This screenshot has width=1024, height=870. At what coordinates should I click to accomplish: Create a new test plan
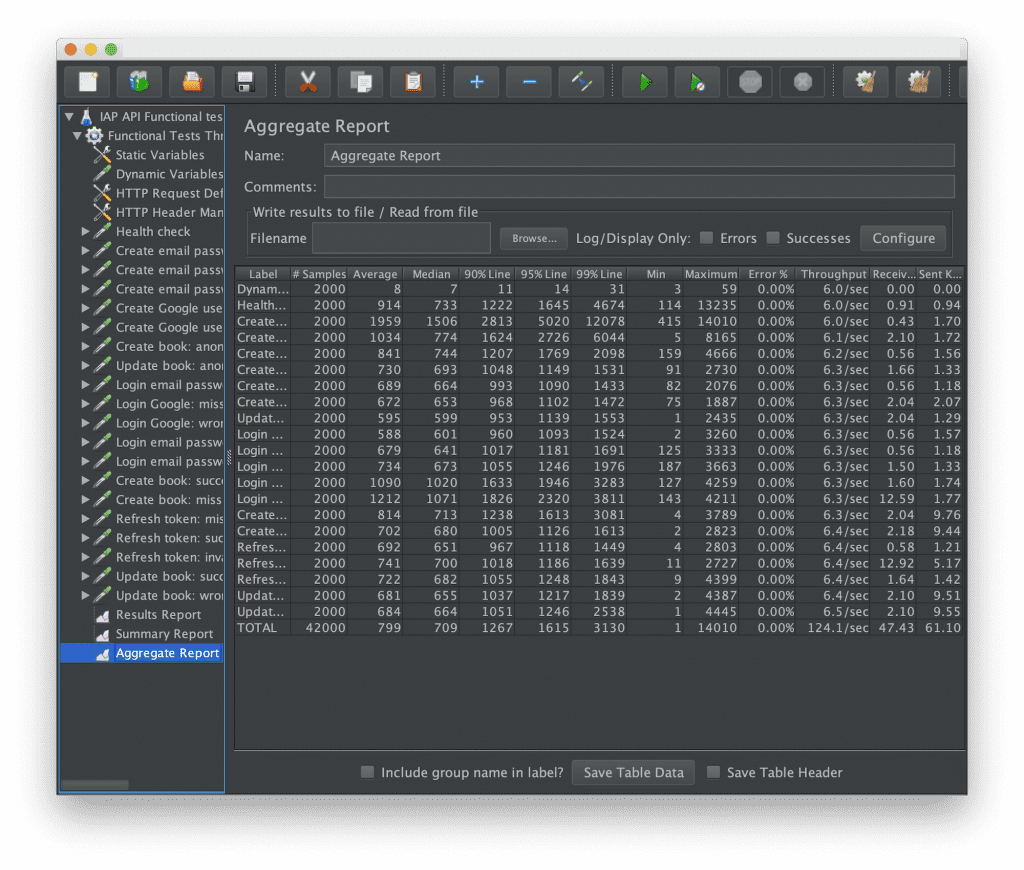86,82
